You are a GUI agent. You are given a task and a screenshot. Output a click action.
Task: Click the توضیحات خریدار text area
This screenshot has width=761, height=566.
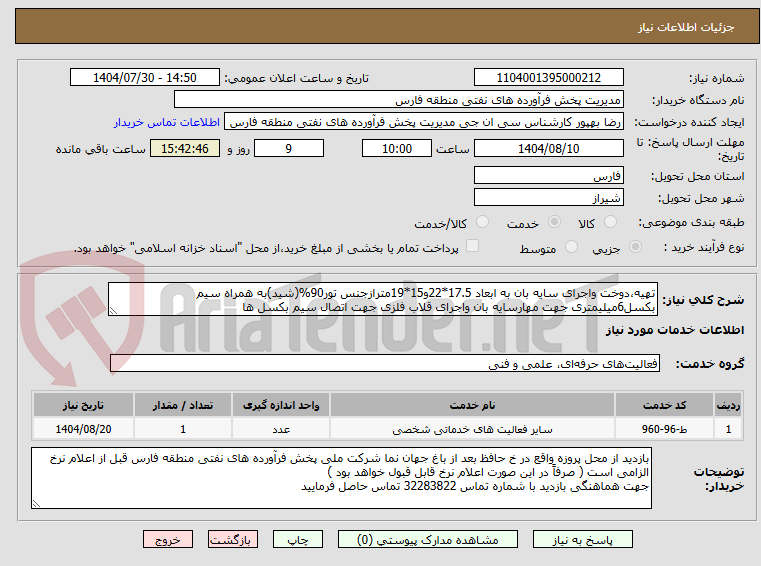click(x=341, y=478)
